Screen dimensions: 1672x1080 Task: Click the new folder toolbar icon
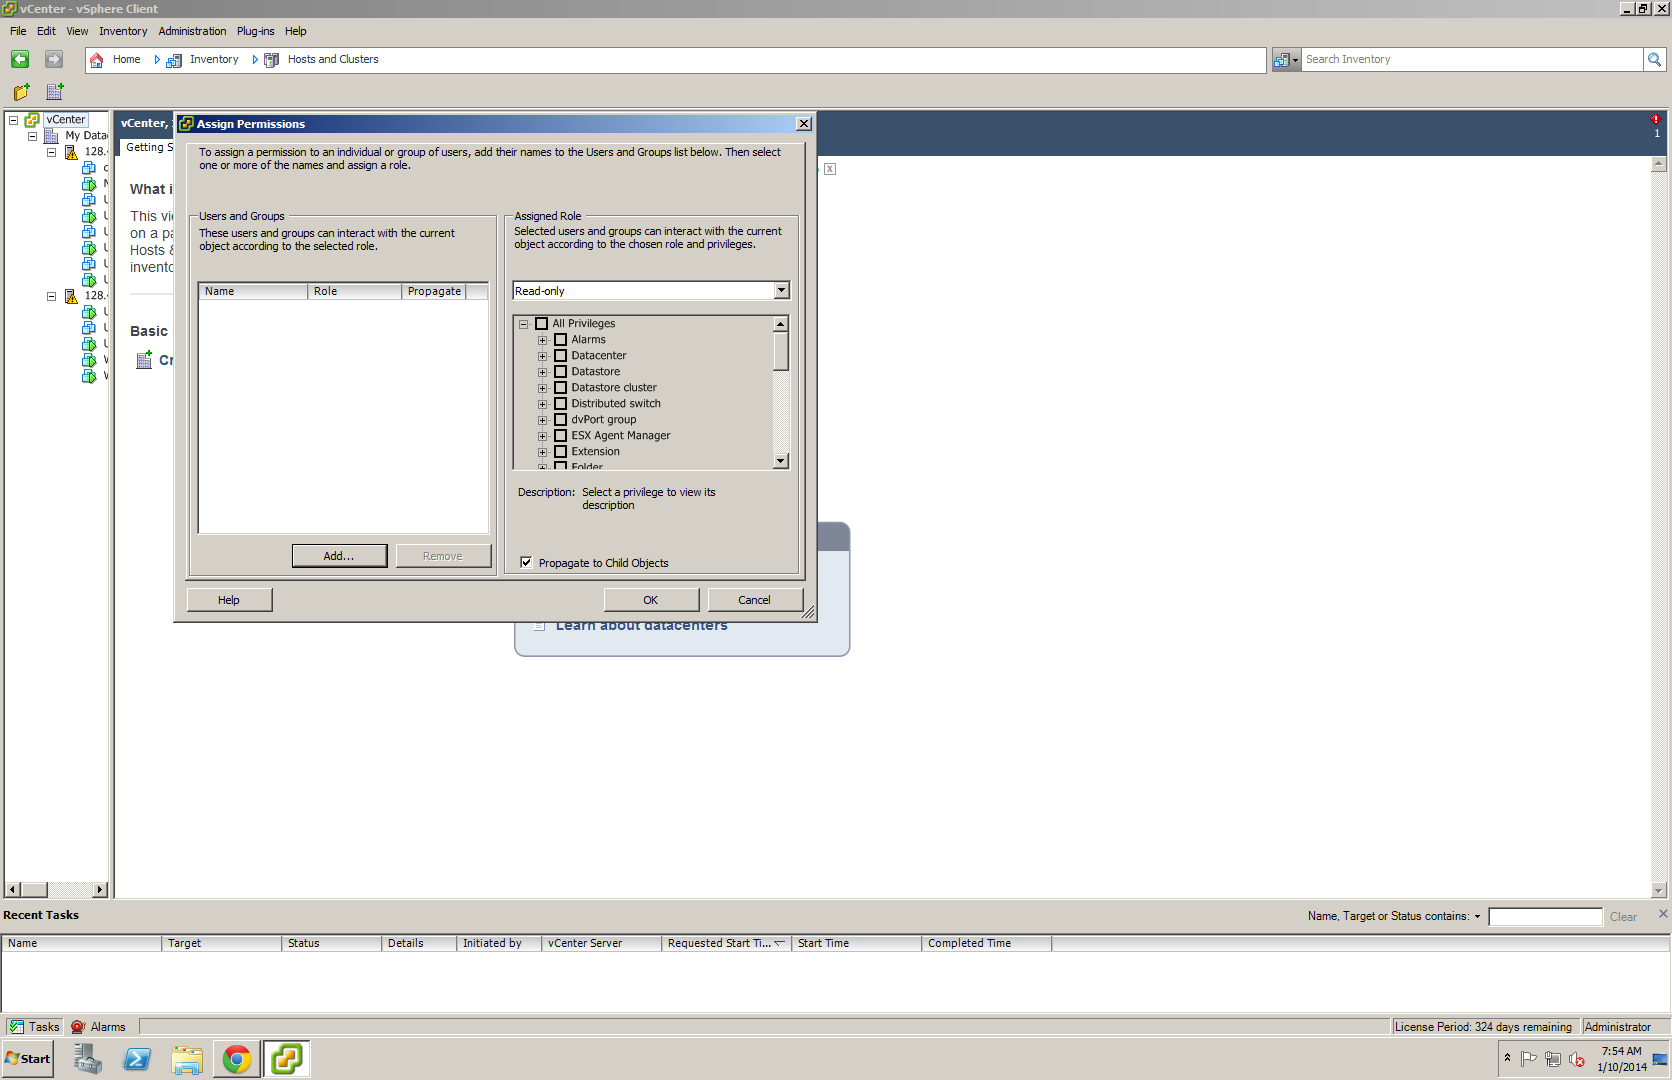coord(22,92)
